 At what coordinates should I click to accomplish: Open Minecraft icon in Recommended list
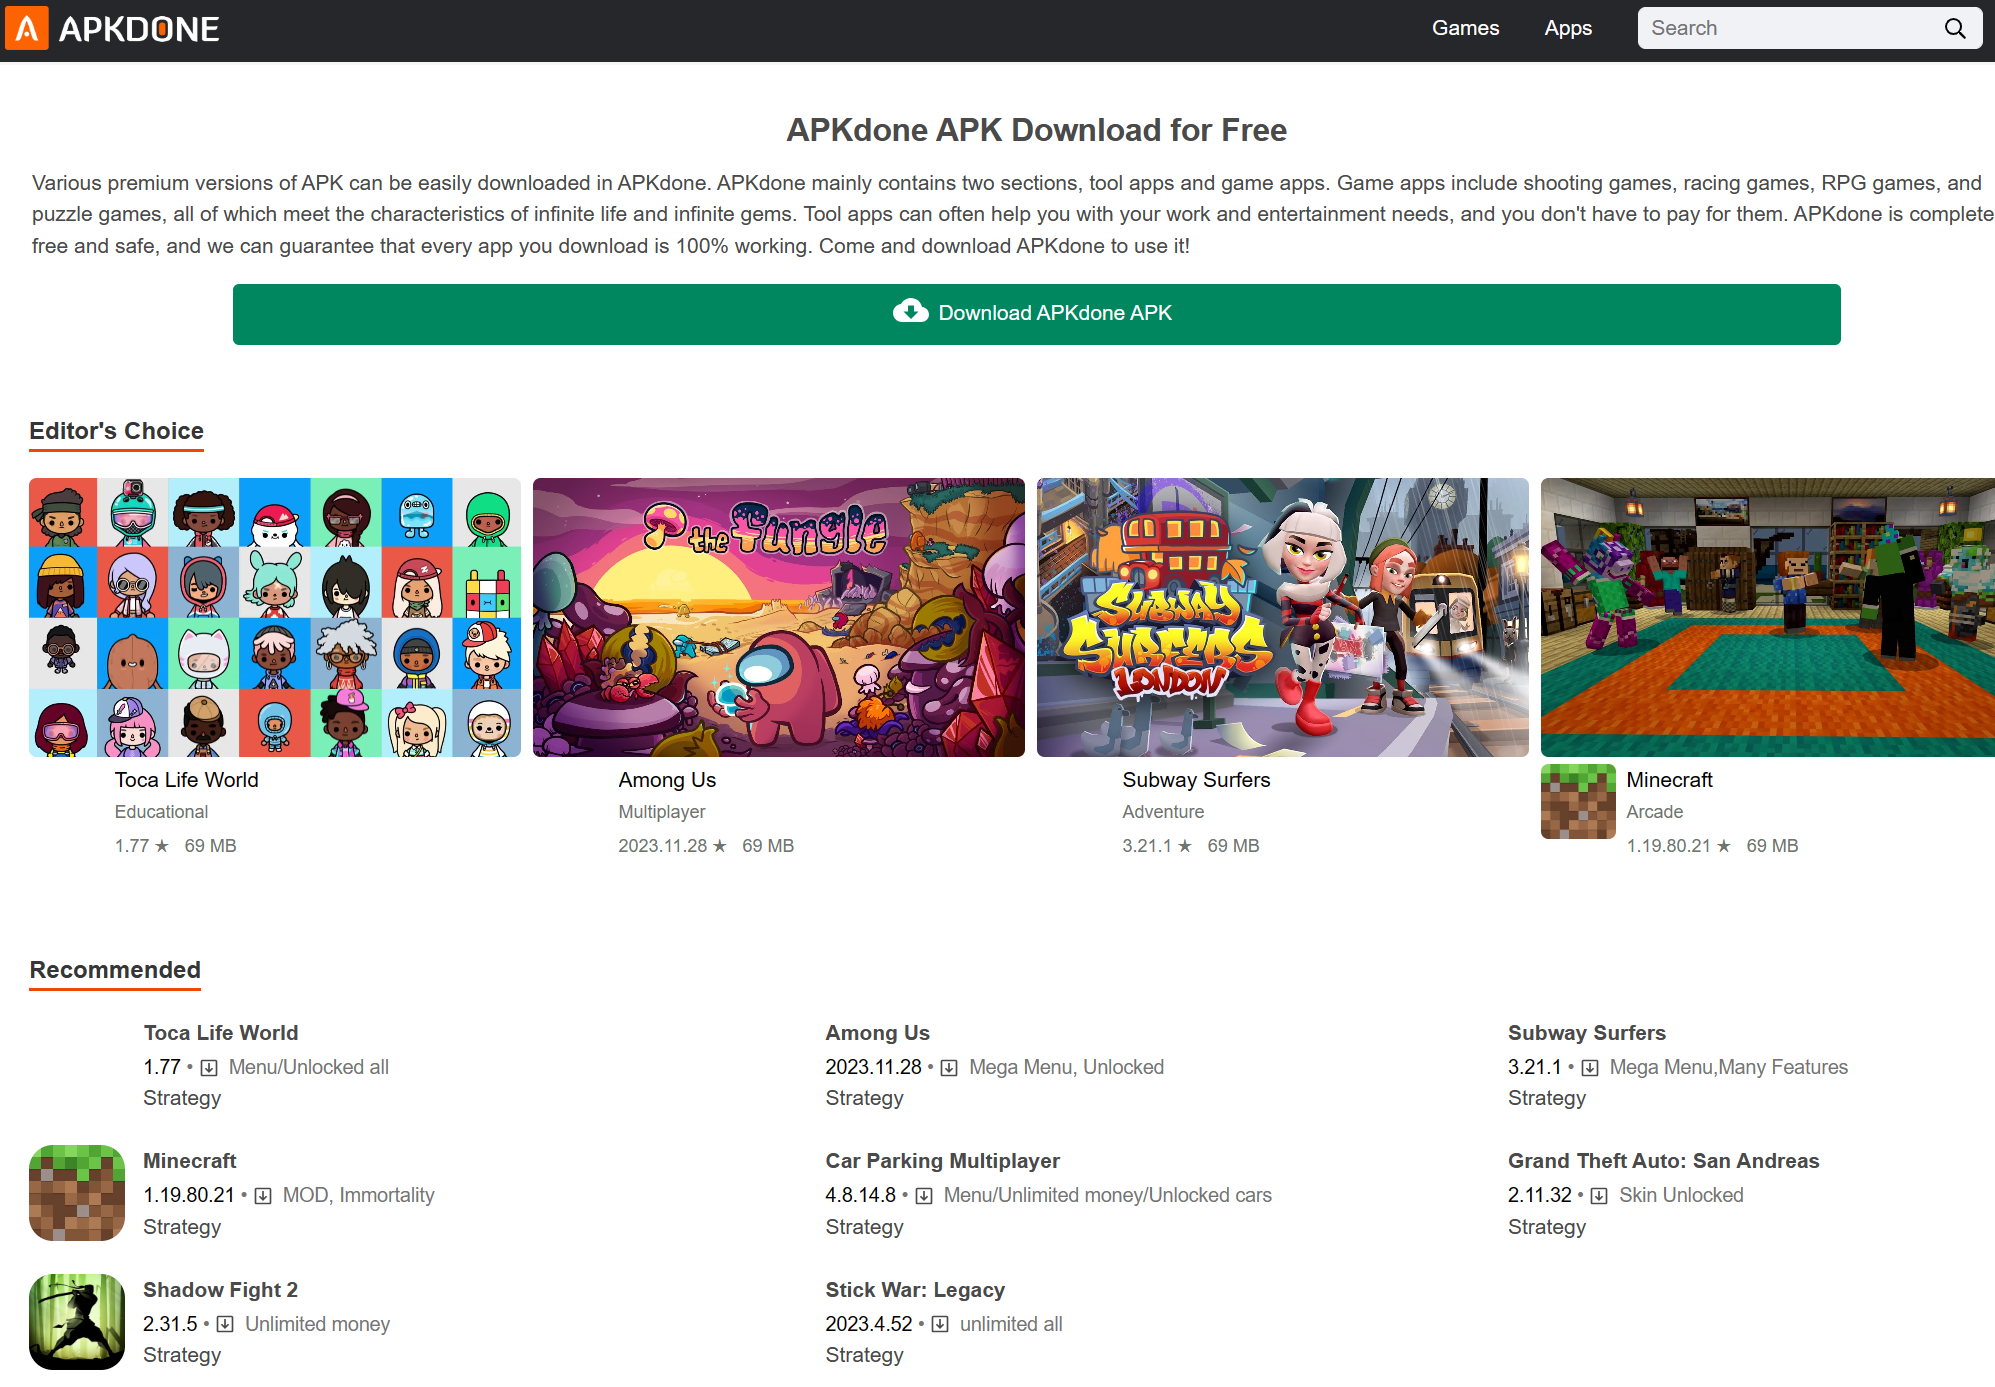[x=77, y=1193]
